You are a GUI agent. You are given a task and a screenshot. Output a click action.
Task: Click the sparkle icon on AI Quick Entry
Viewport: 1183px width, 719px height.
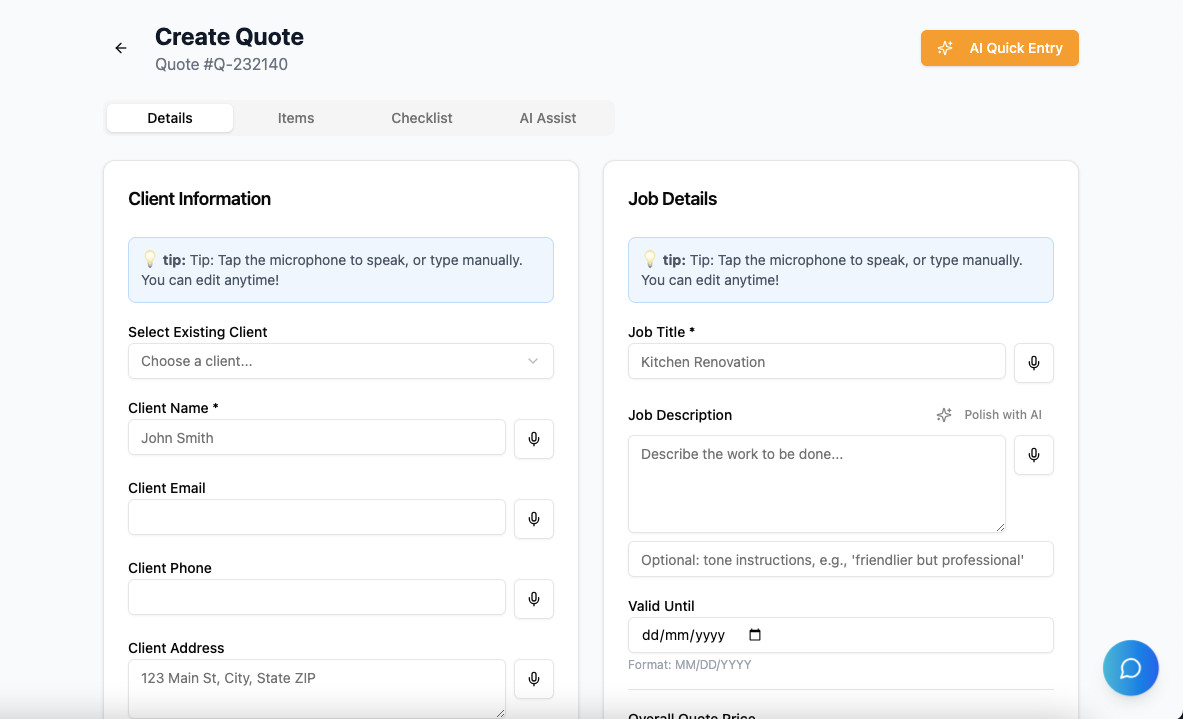945,48
